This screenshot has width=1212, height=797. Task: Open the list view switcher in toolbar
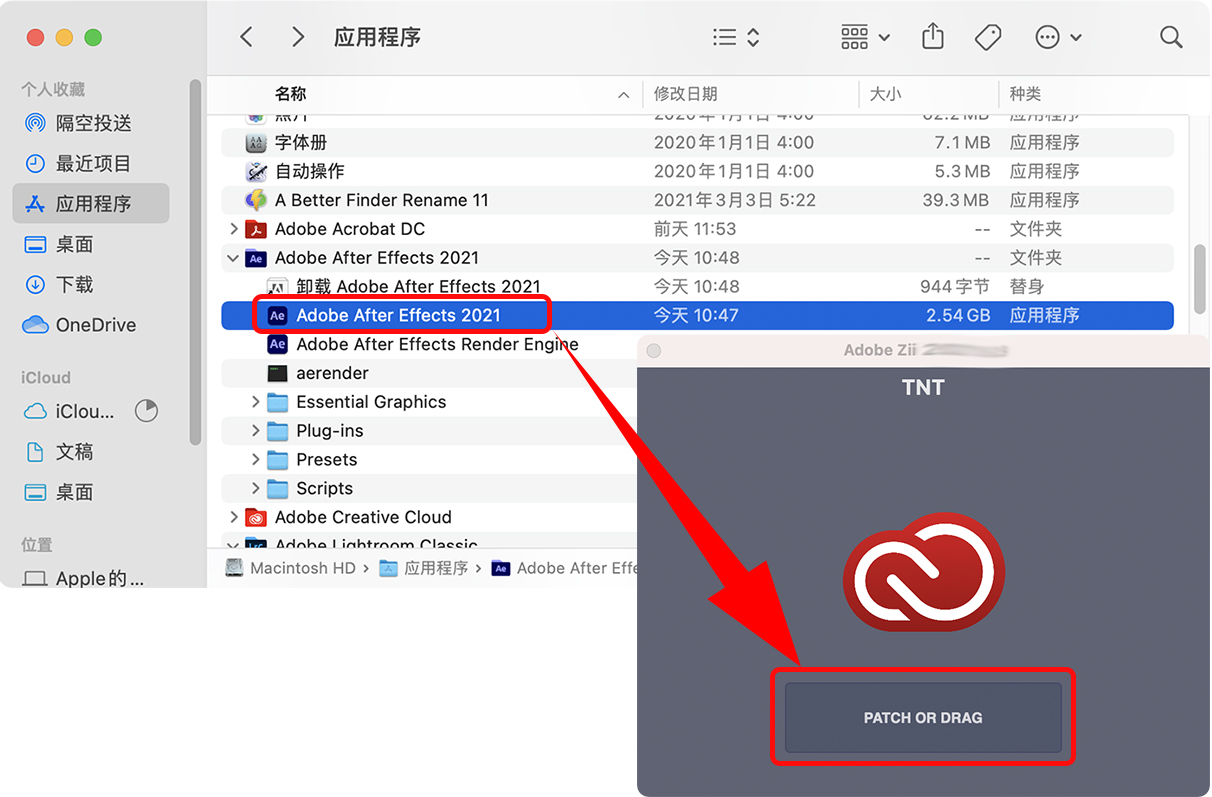[x=737, y=38]
